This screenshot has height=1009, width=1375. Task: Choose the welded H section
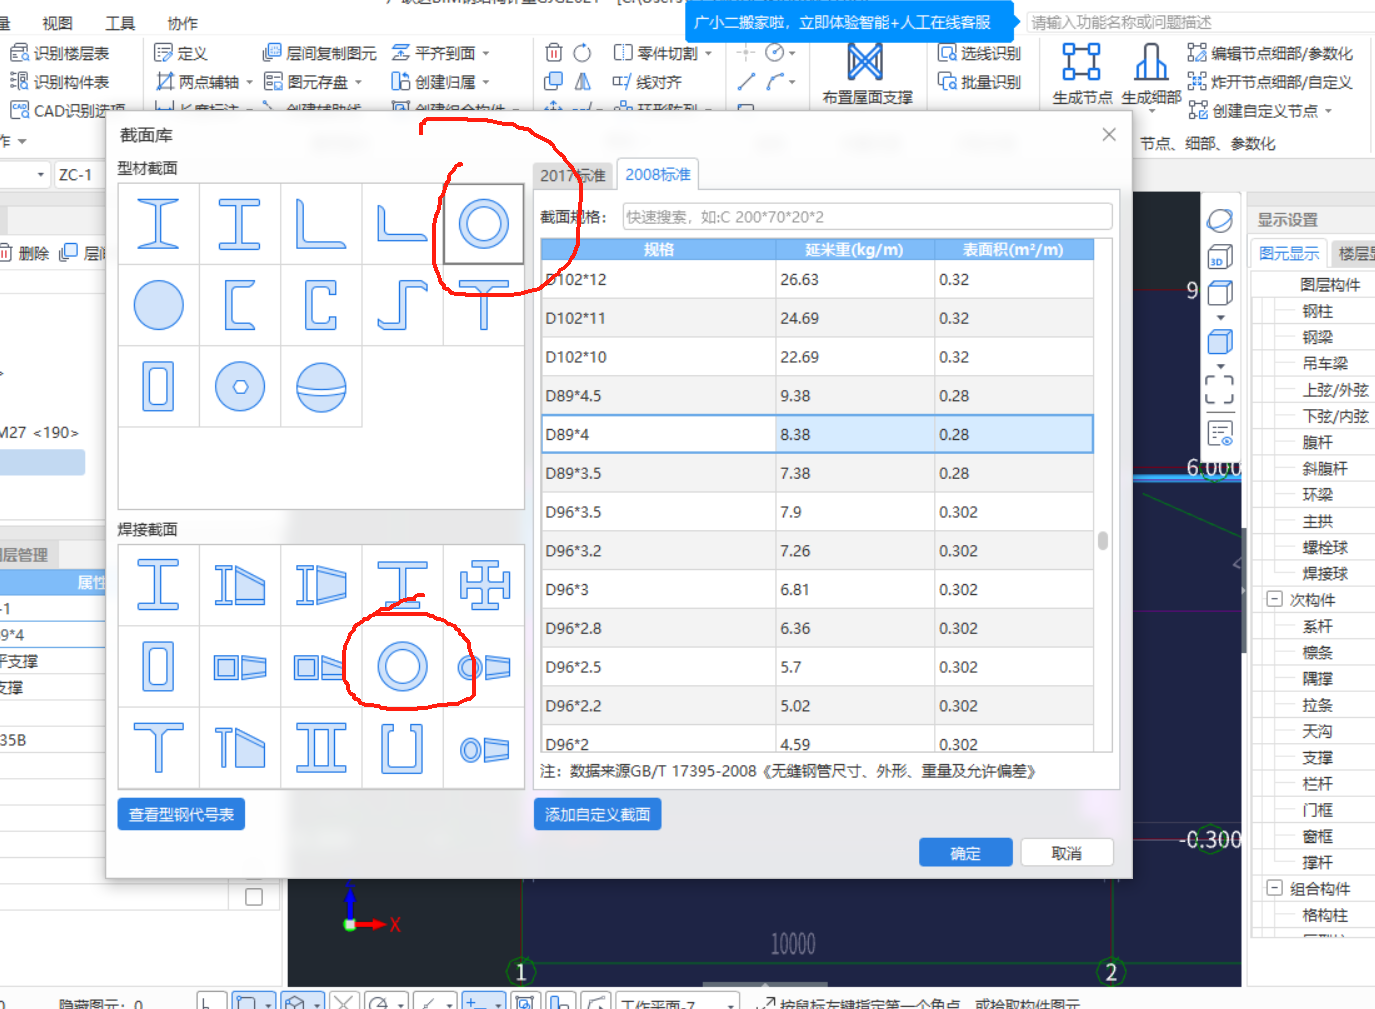click(159, 585)
